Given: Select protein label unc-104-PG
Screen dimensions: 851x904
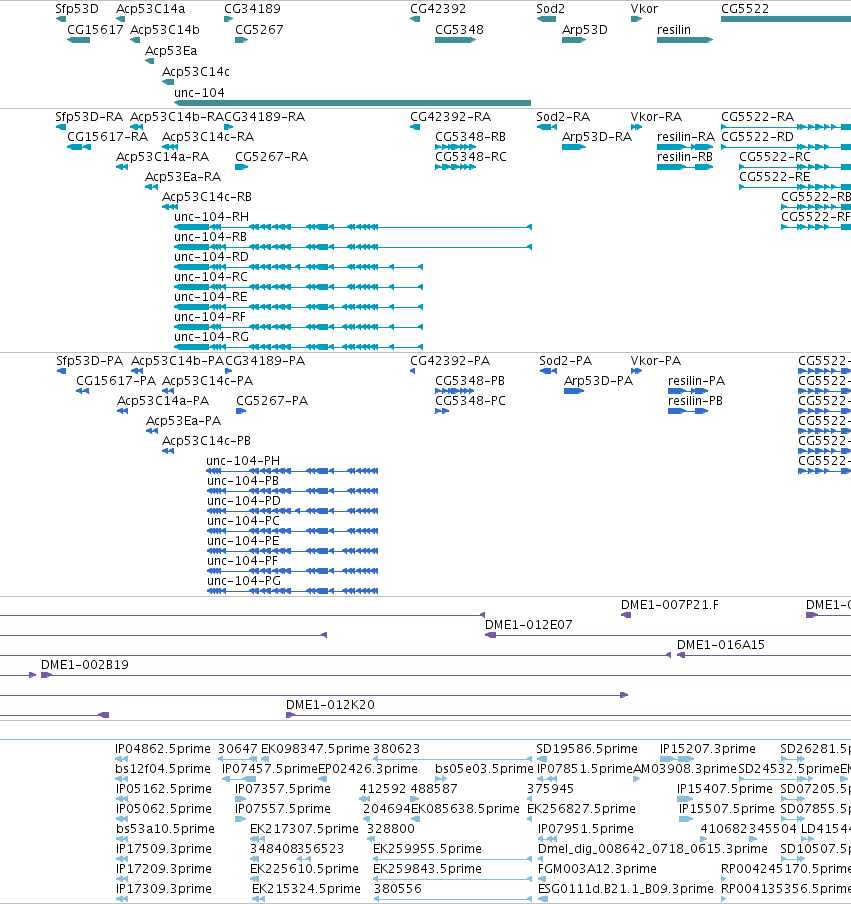Looking at the screenshot, I should (x=244, y=581).
